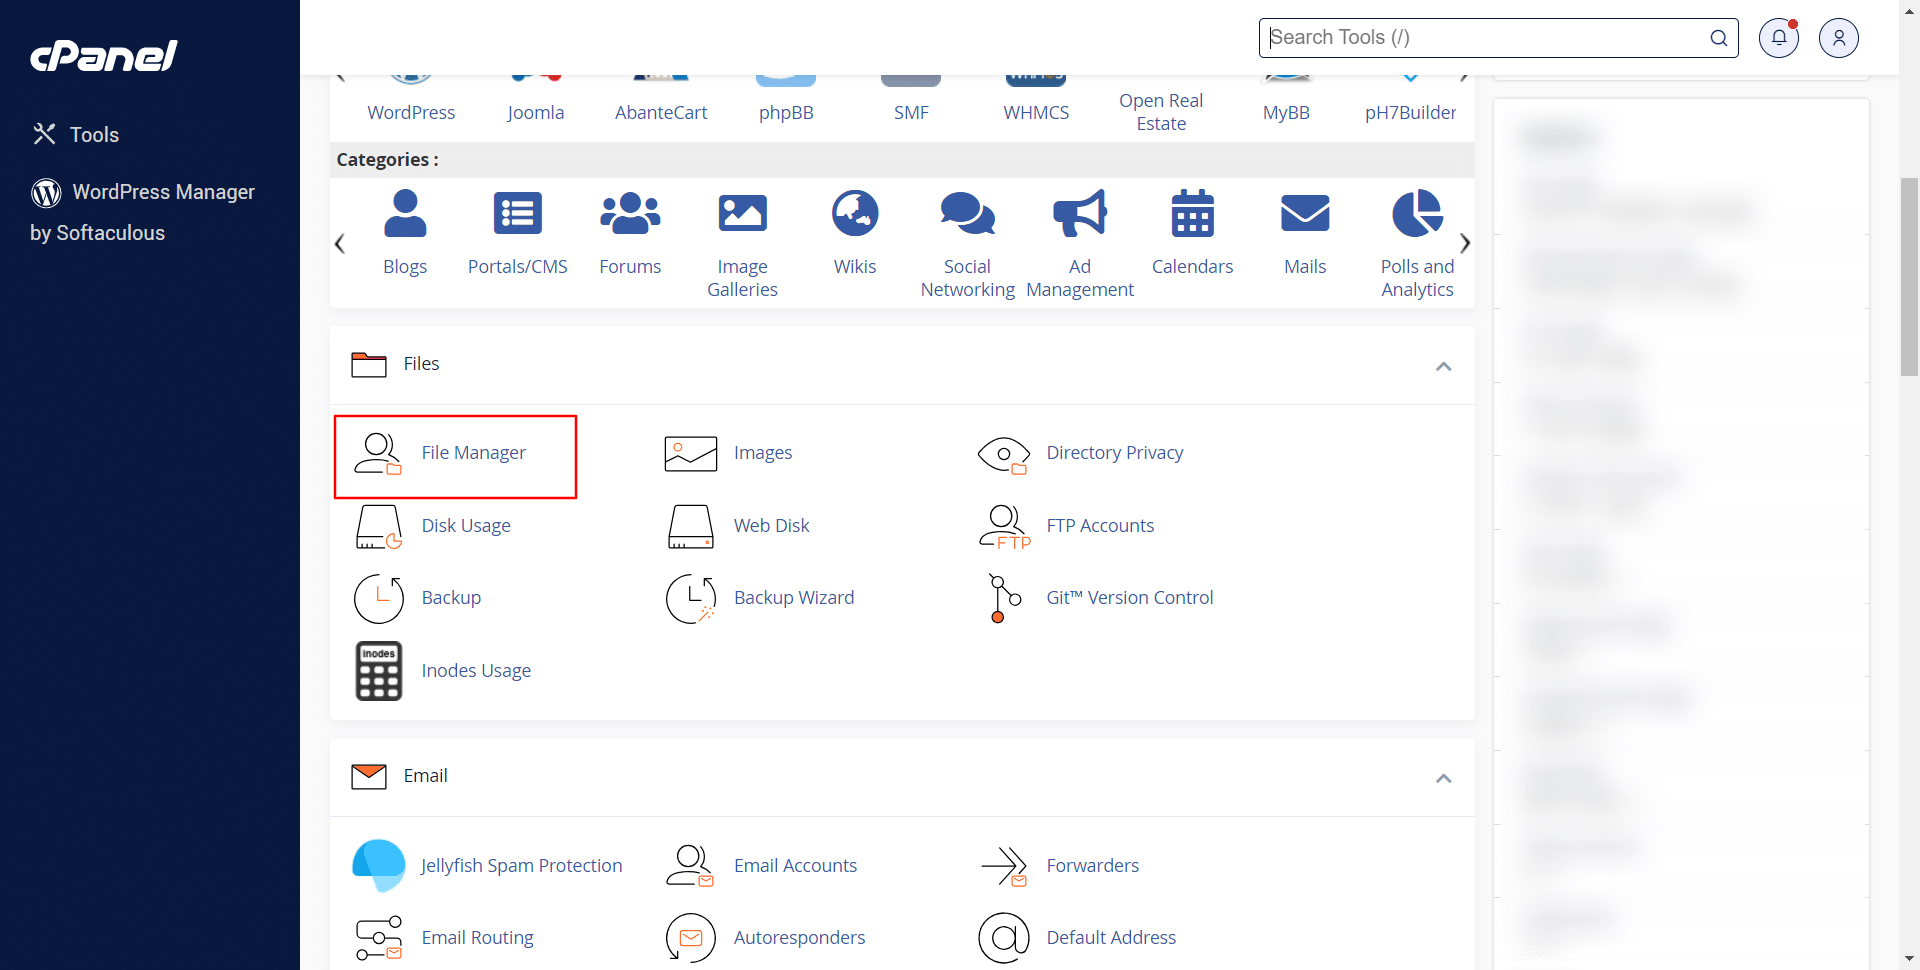The height and width of the screenshot is (970, 1920).
Task: Click the Inodes Usage calculator icon
Action: tap(379, 671)
